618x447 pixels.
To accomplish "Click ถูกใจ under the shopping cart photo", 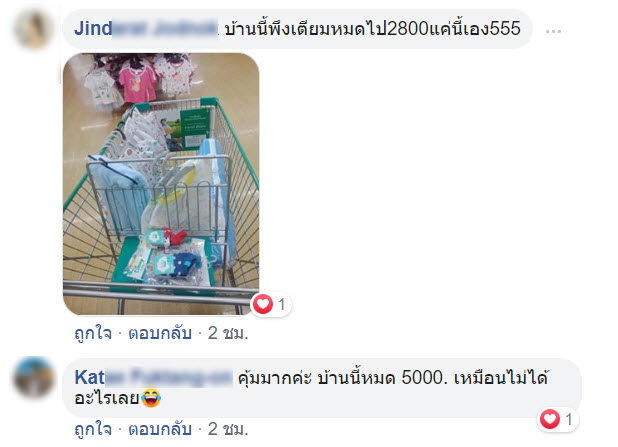I will [93, 333].
